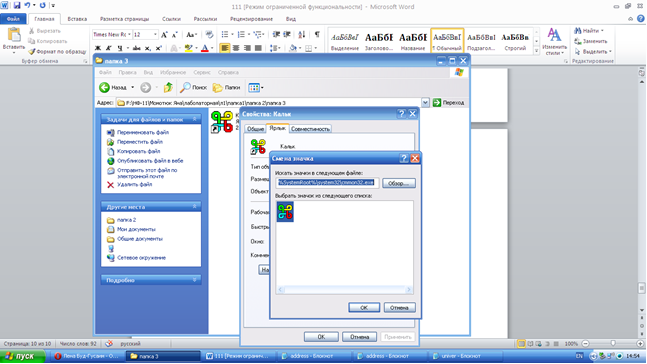This screenshot has height=364, width=647.
Task: Click the Back arrow in explorer toolbar
Action: click(104, 87)
